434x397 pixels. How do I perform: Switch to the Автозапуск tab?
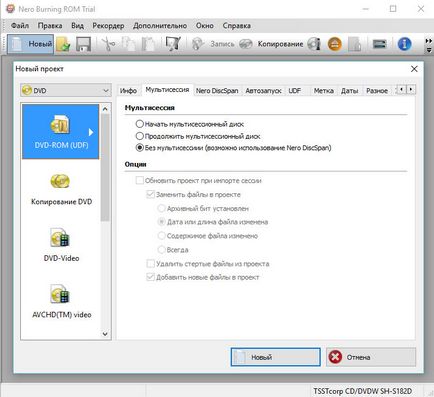coord(263,91)
